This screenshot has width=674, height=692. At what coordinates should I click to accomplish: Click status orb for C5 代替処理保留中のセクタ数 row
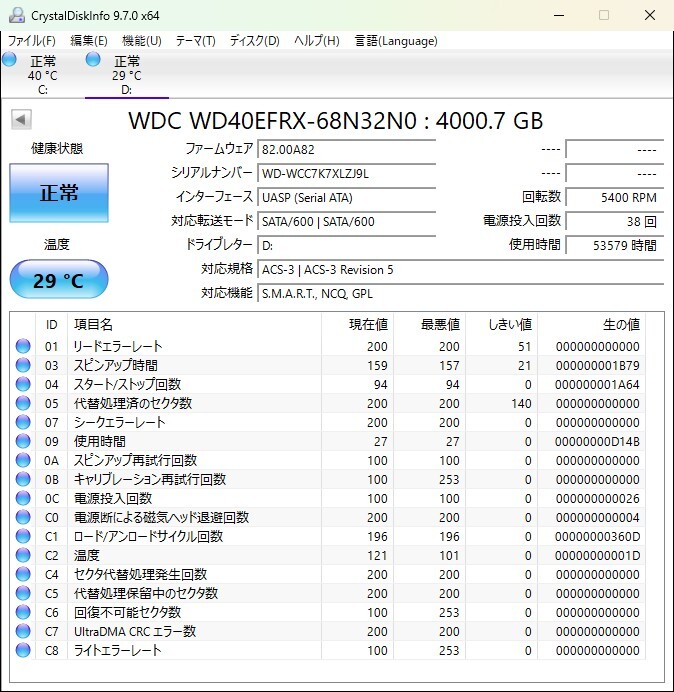tap(23, 593)
